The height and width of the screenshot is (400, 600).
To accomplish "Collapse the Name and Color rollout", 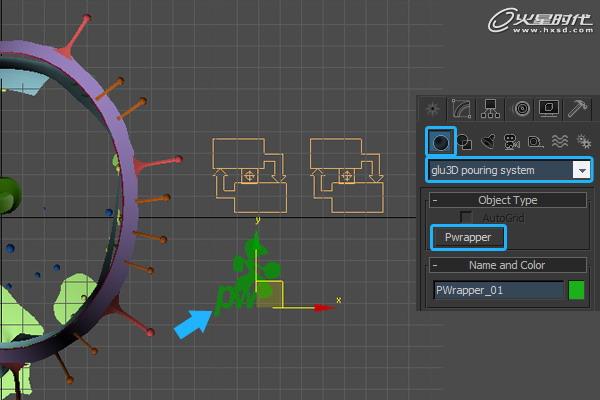I will pyautogui.click(x=508, y=265).
